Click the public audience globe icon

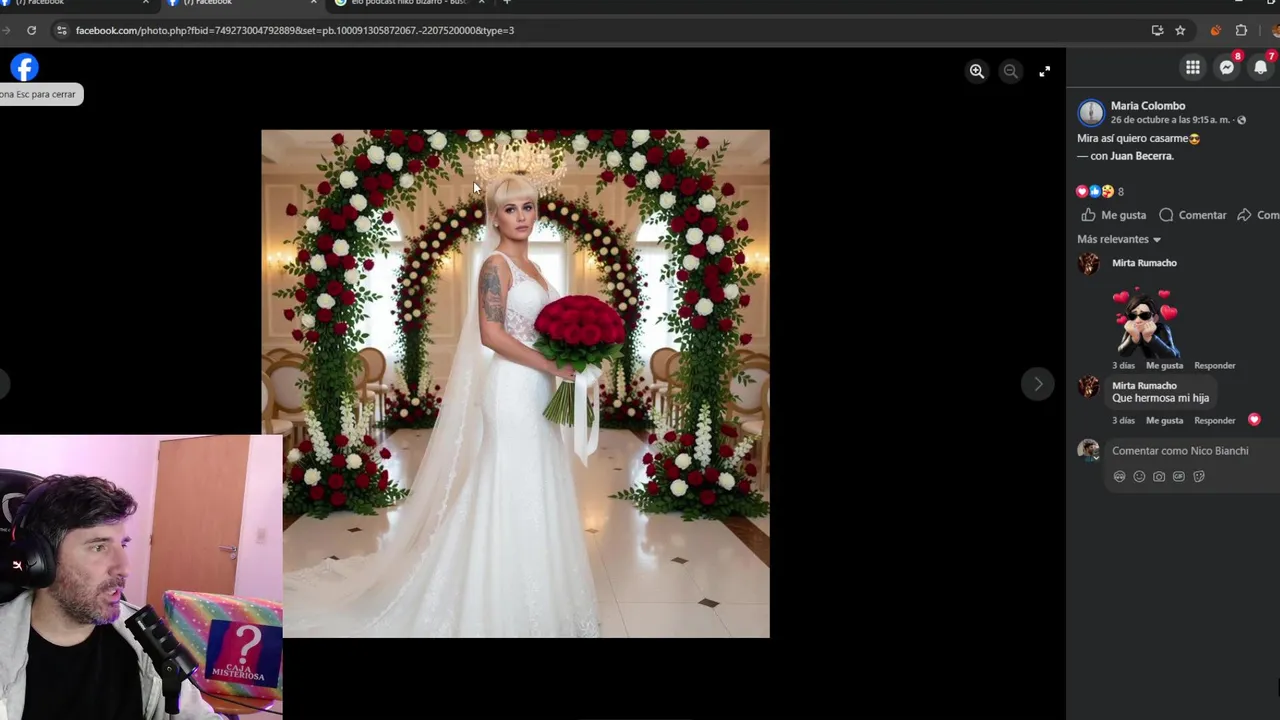(x=1242, y=120)
